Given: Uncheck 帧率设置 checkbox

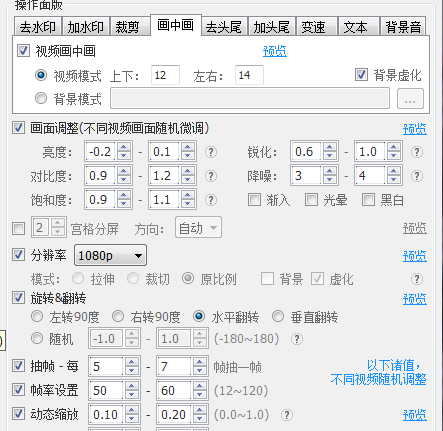Looking at the screenshot, I should 18,390.
